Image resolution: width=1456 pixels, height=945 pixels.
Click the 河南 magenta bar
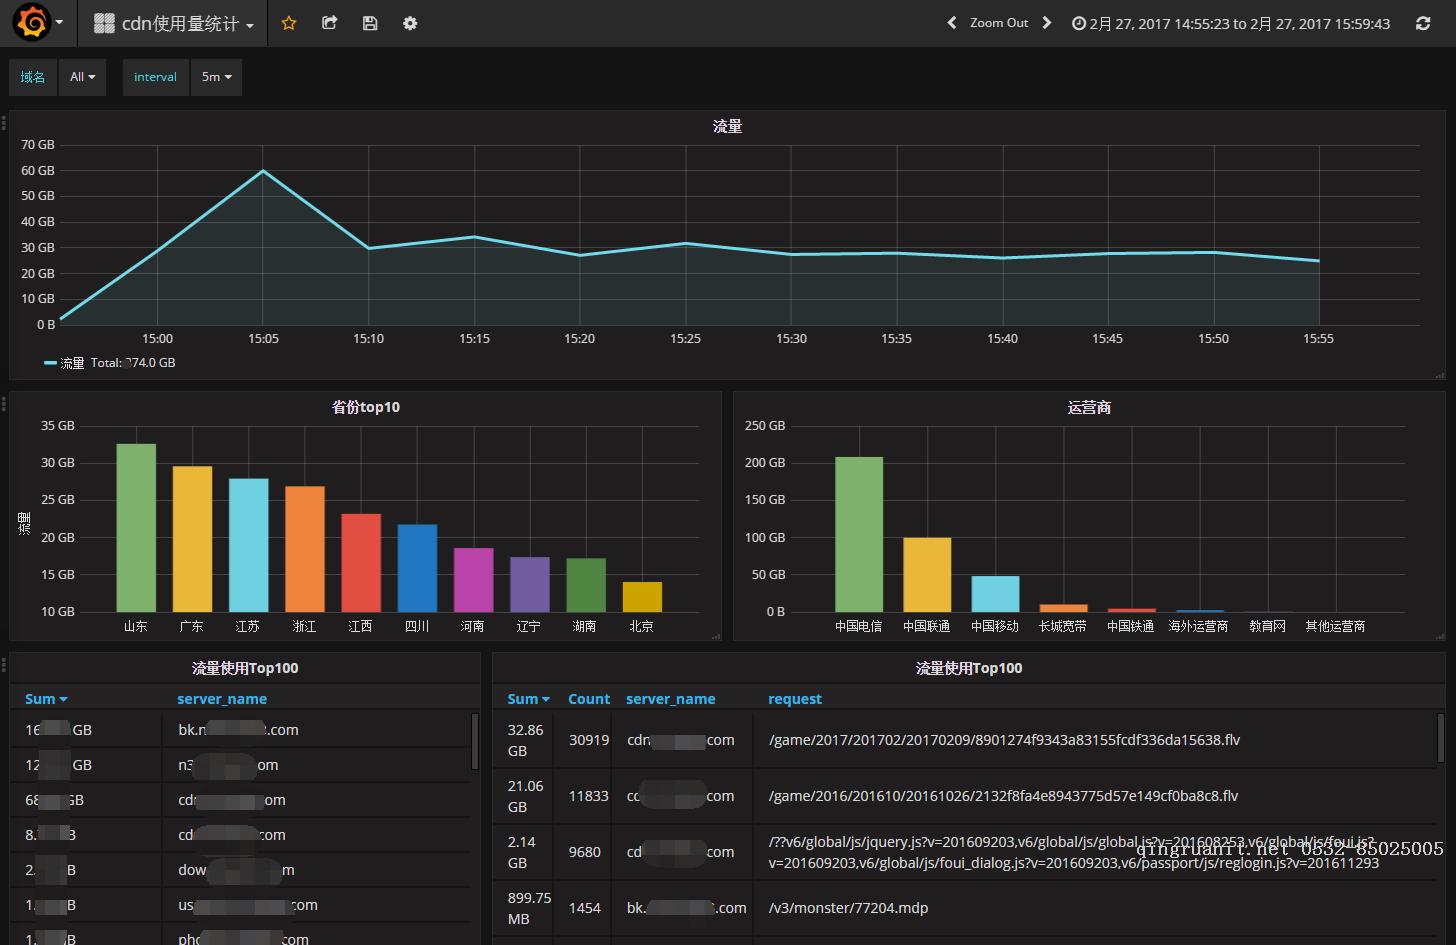click(x=473, y=580)
